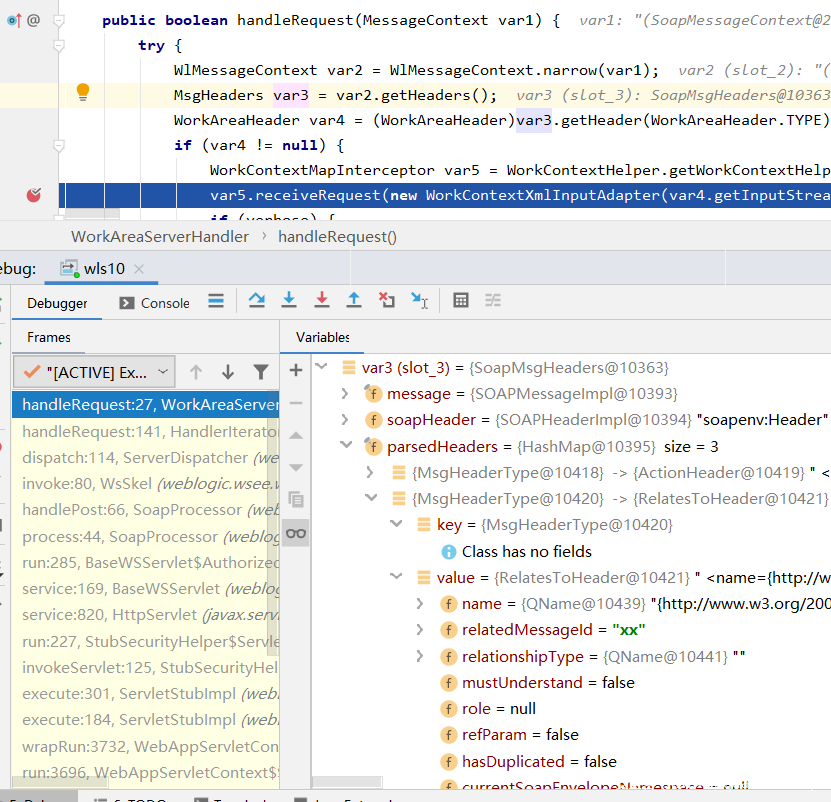Click the Run to Cursor icon
Image resolution: width=831 pixels, height=802 pixels.
[x=420, y=301]
